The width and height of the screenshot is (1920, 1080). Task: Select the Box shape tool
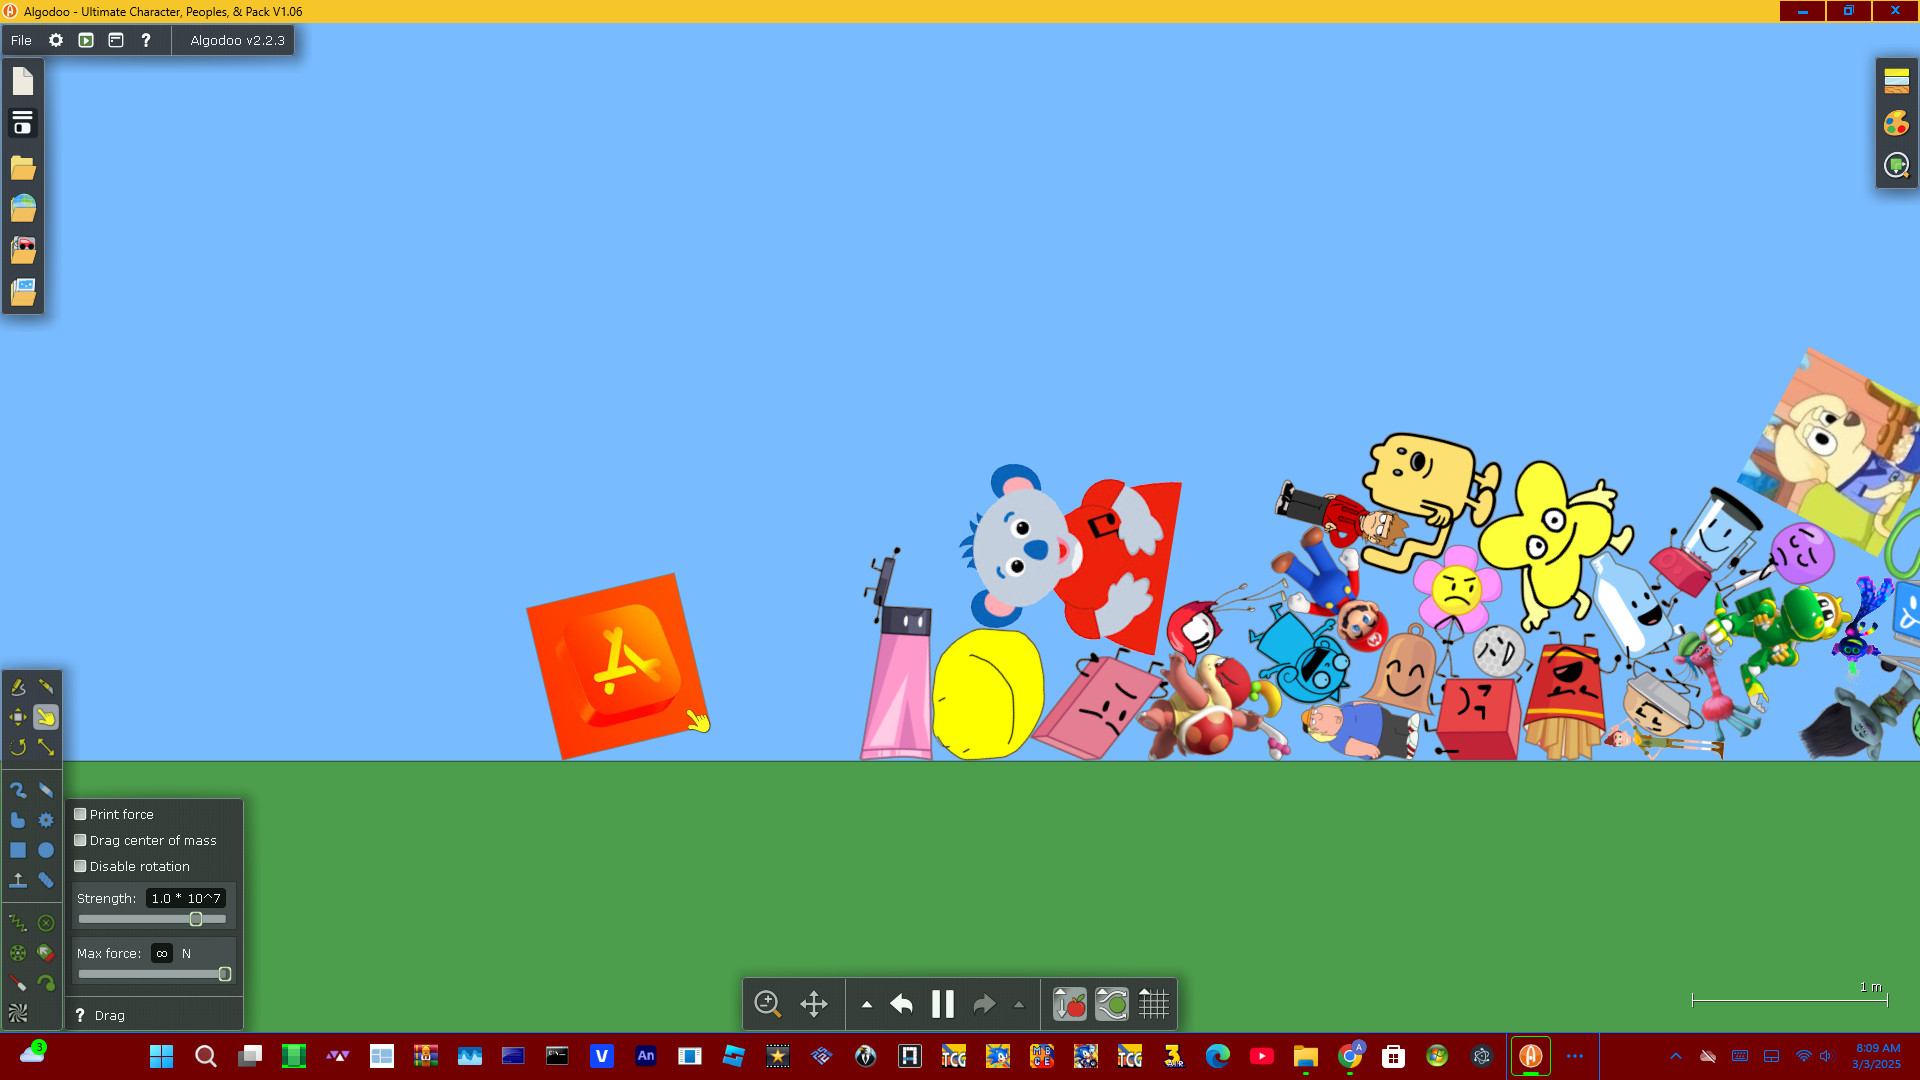[18, 850]
